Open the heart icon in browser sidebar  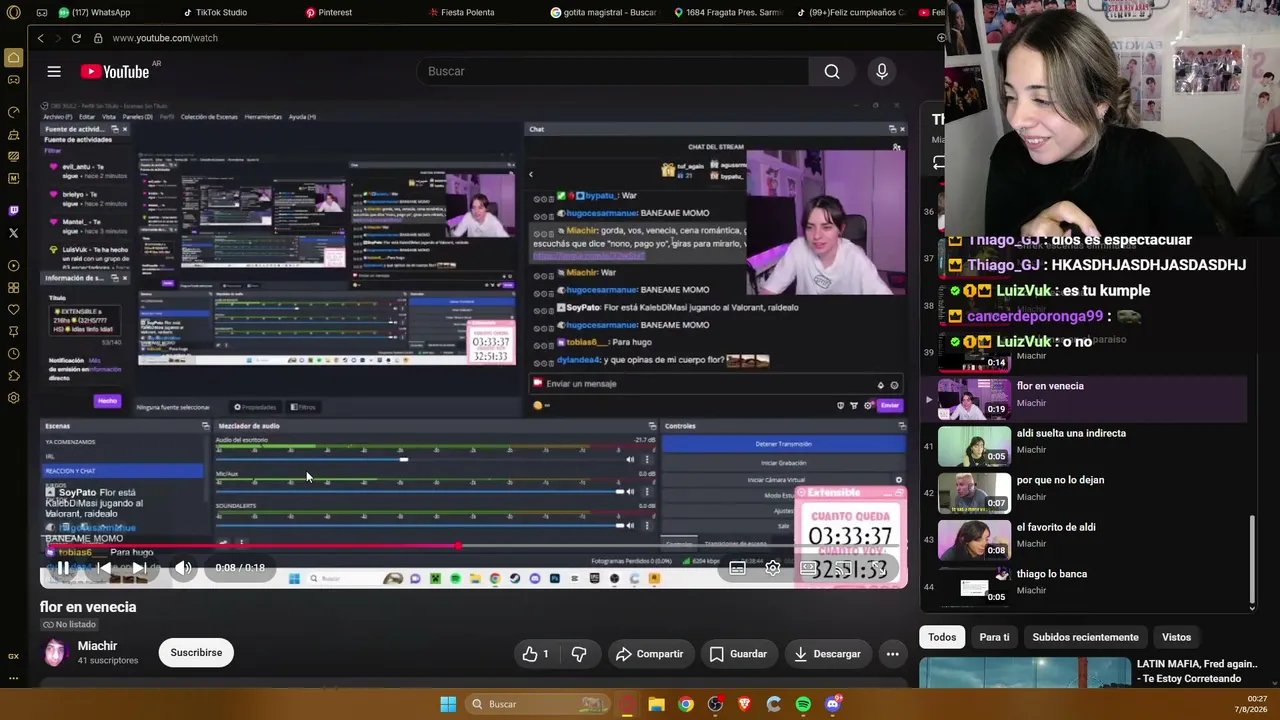[x=14, y=310]
